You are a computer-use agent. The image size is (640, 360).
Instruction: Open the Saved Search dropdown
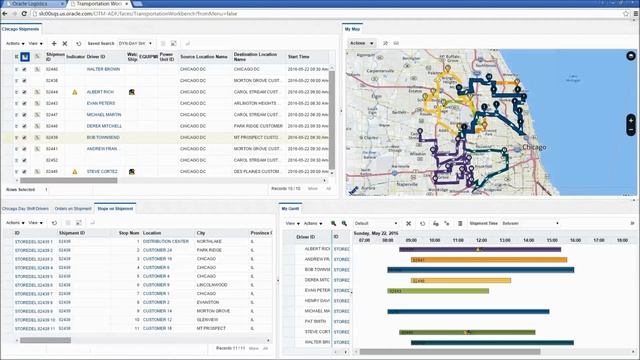click(135, 43)
